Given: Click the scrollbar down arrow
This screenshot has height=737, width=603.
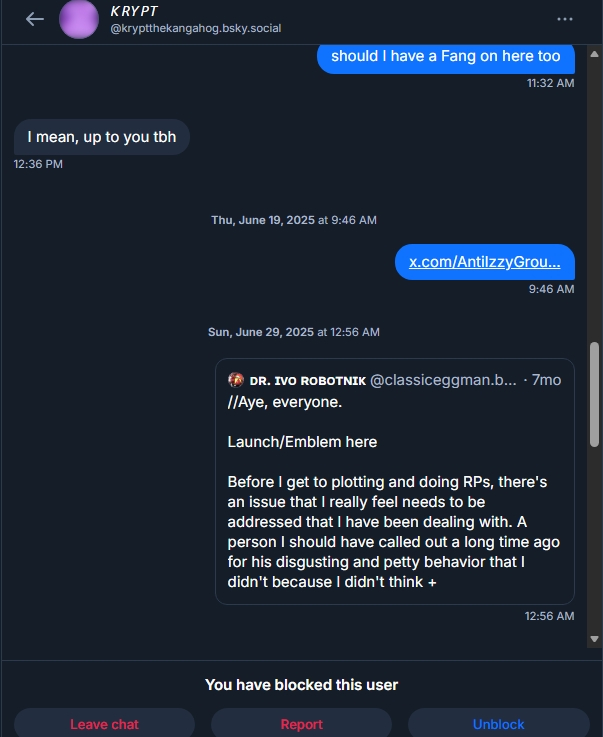Looking at the screenshot, I should click(x=595, y=638).
